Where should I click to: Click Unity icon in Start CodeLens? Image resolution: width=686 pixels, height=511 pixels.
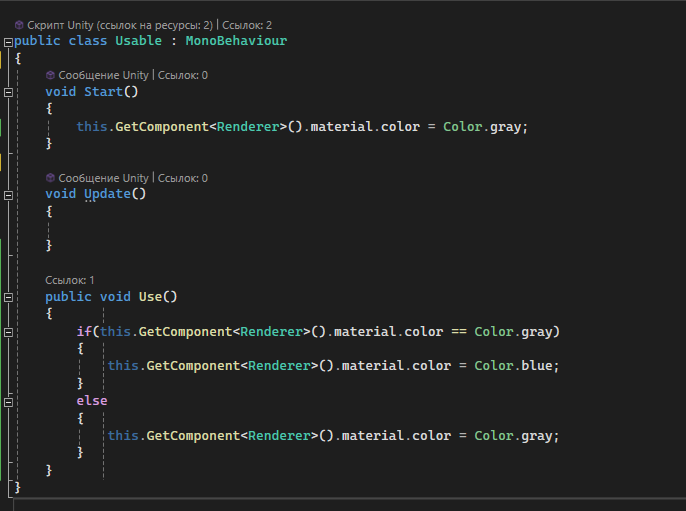coord(50,75)
